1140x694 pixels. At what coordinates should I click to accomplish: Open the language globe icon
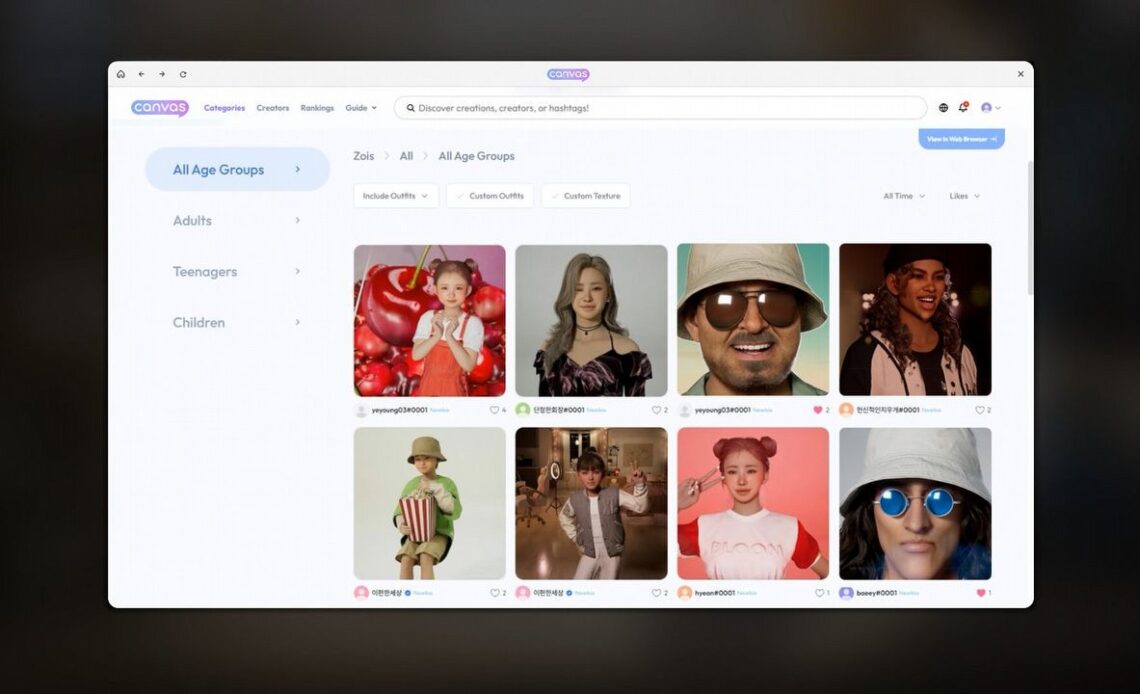pyautogui.click(x=943, y=108)
